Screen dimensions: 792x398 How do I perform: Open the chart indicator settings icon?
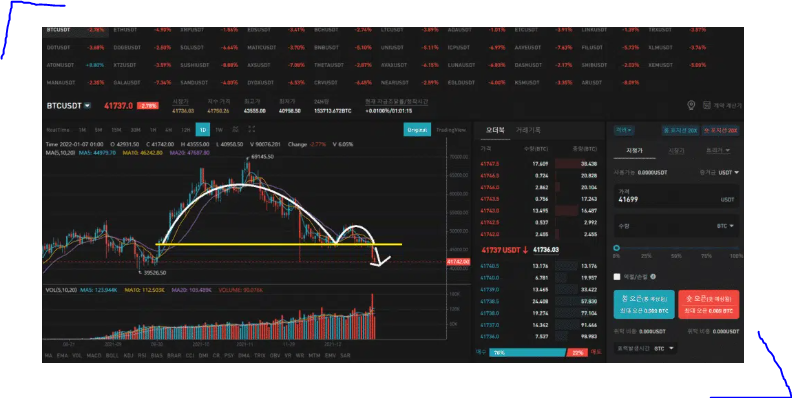[235, 130]
